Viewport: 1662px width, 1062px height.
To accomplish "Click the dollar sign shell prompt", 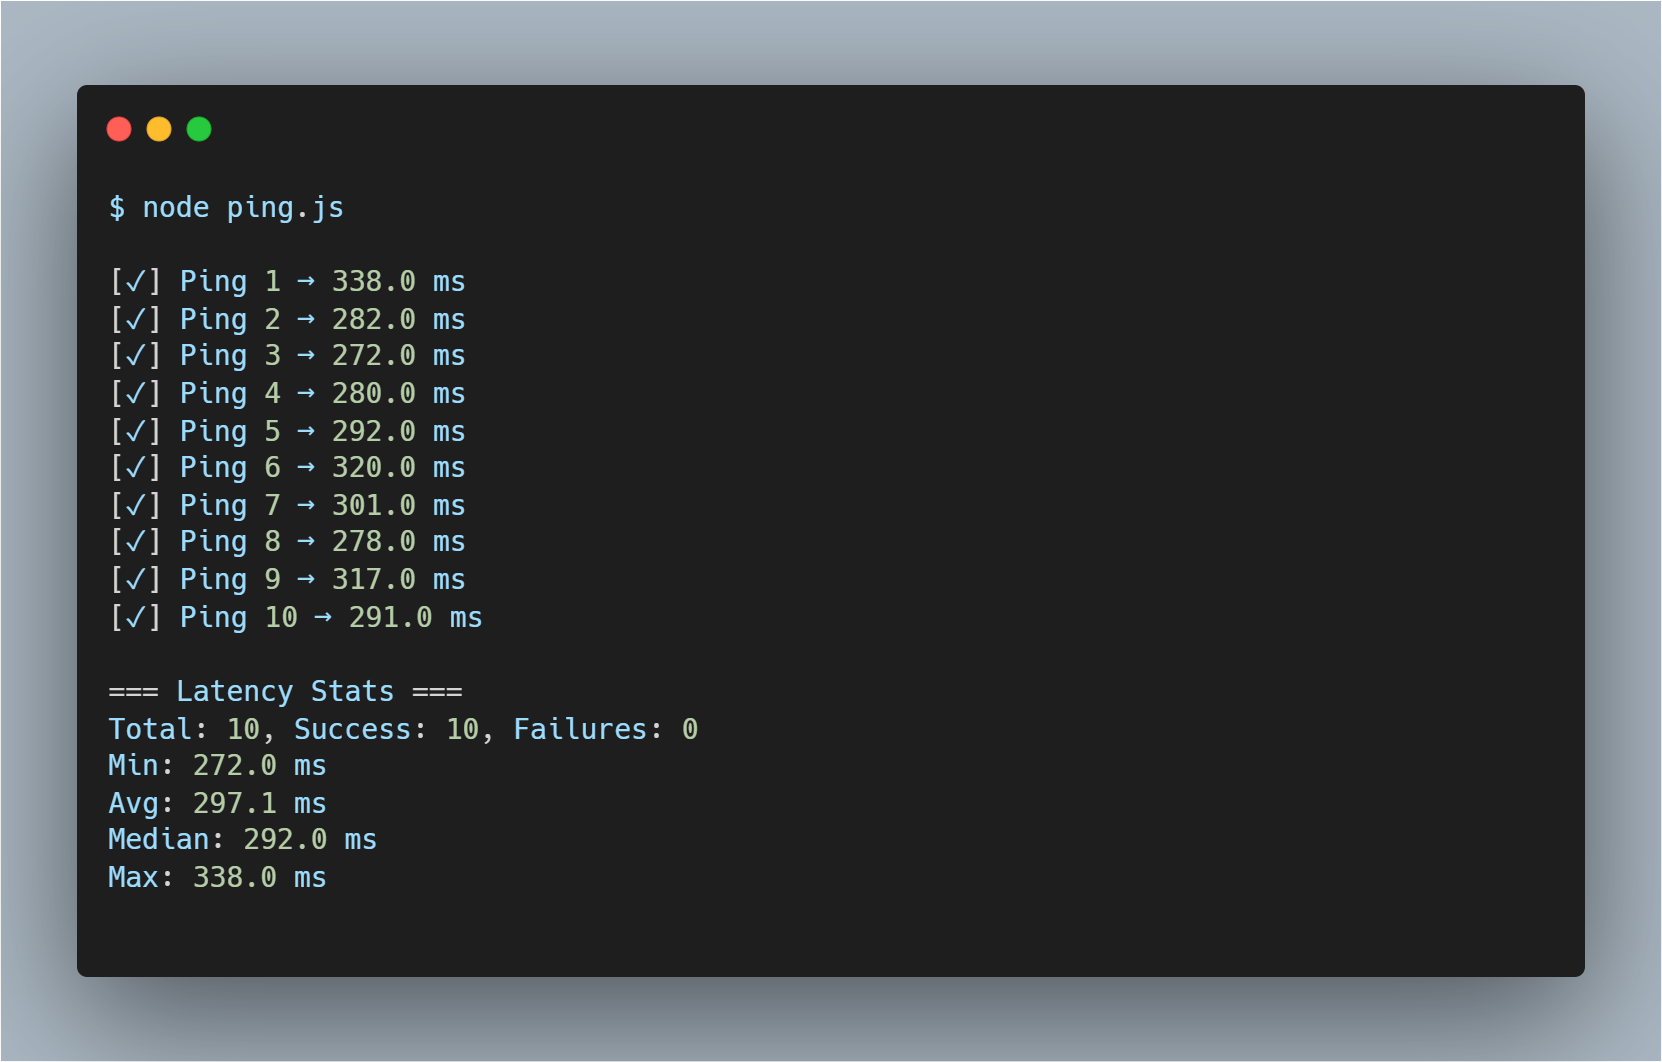I will click(117, 208).
